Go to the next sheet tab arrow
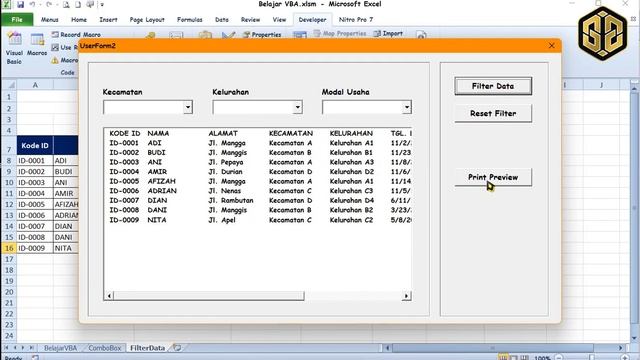 point(23,348)
